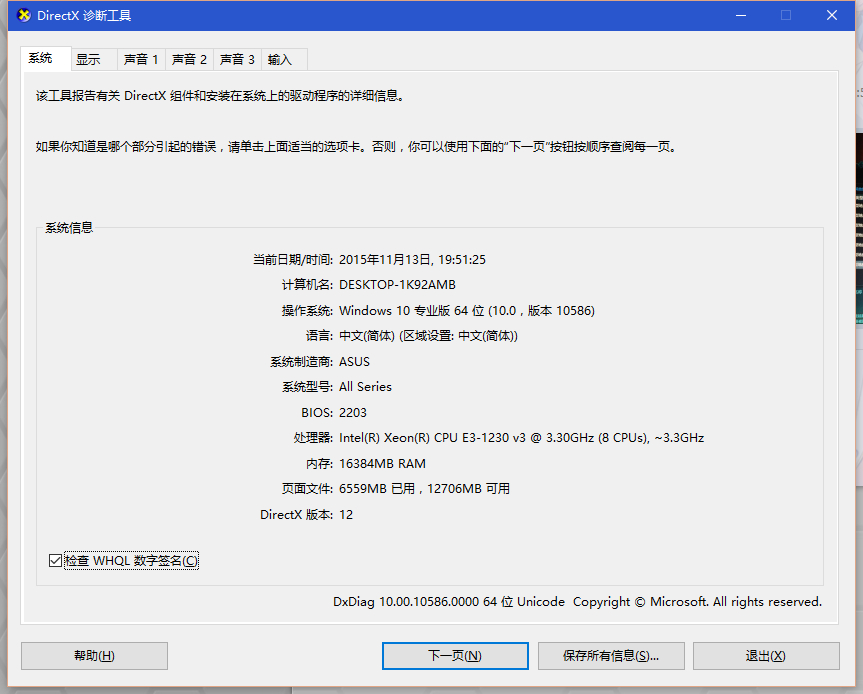Close the DirectX 诊断工具 window
The image size is (863, 694).
click(x=832, y=15)
